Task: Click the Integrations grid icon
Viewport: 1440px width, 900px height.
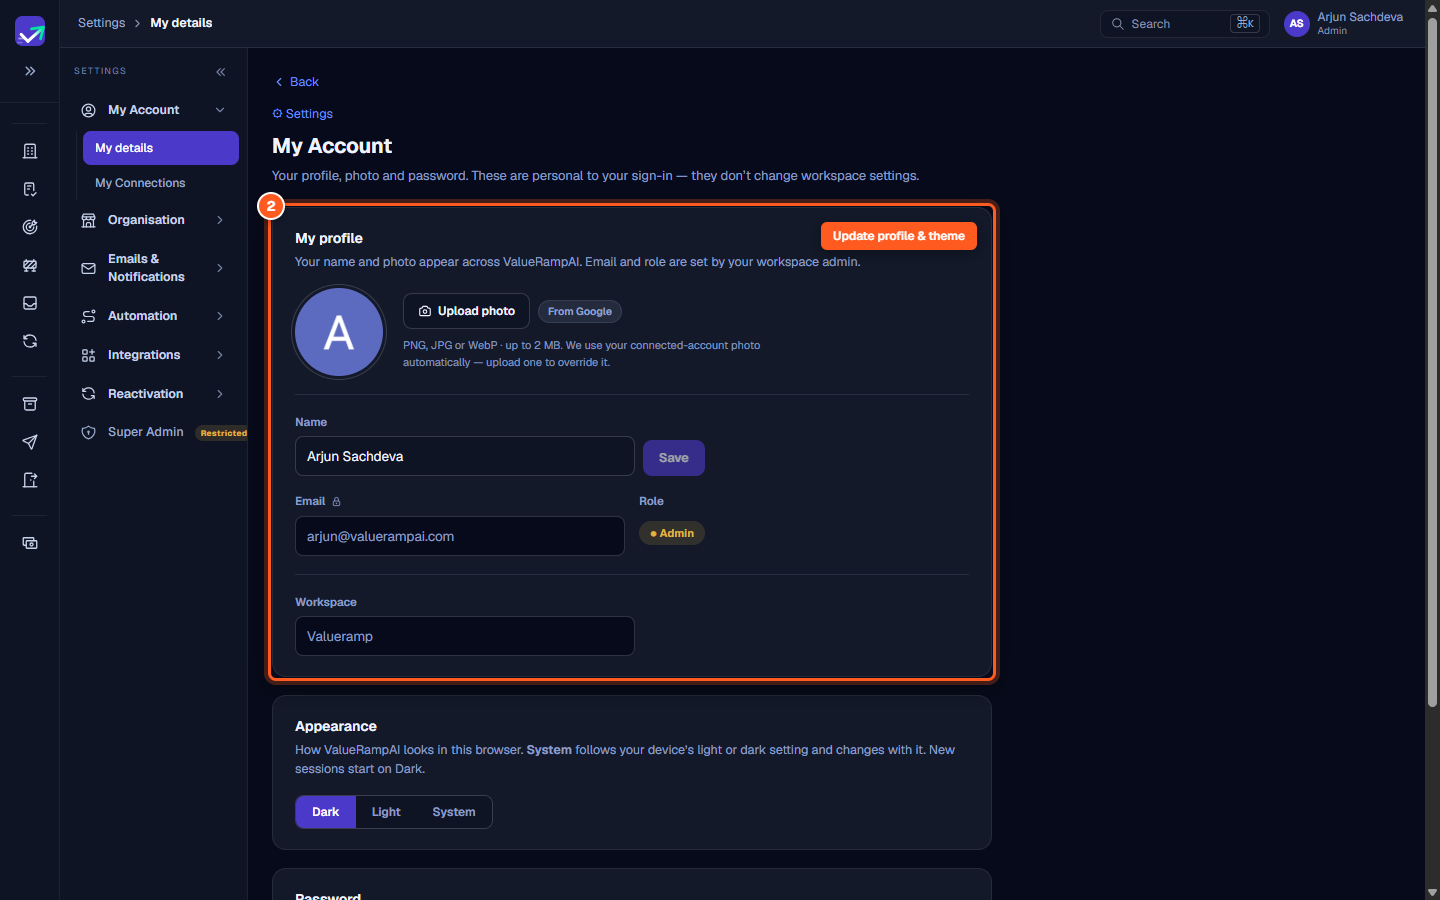Action: click(x=88, y=355)
